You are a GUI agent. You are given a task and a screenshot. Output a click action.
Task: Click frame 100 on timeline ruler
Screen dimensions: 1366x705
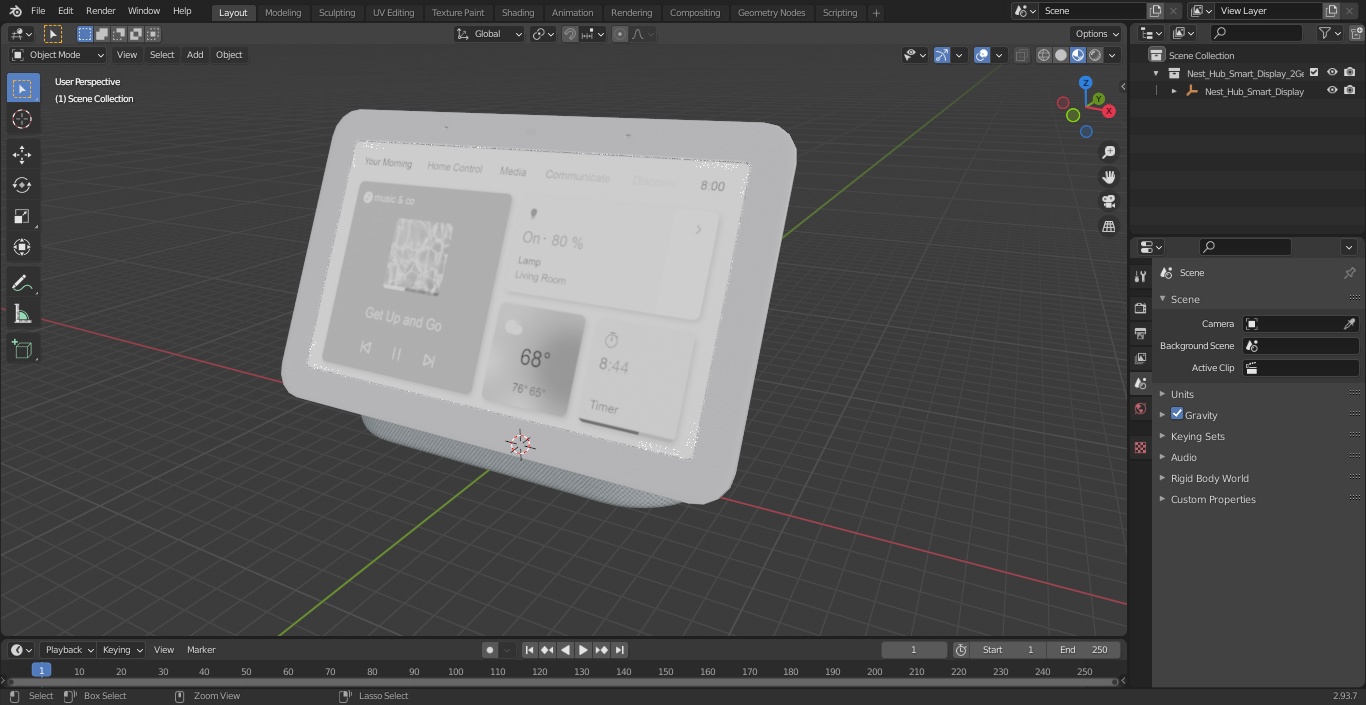click(456, 672)
